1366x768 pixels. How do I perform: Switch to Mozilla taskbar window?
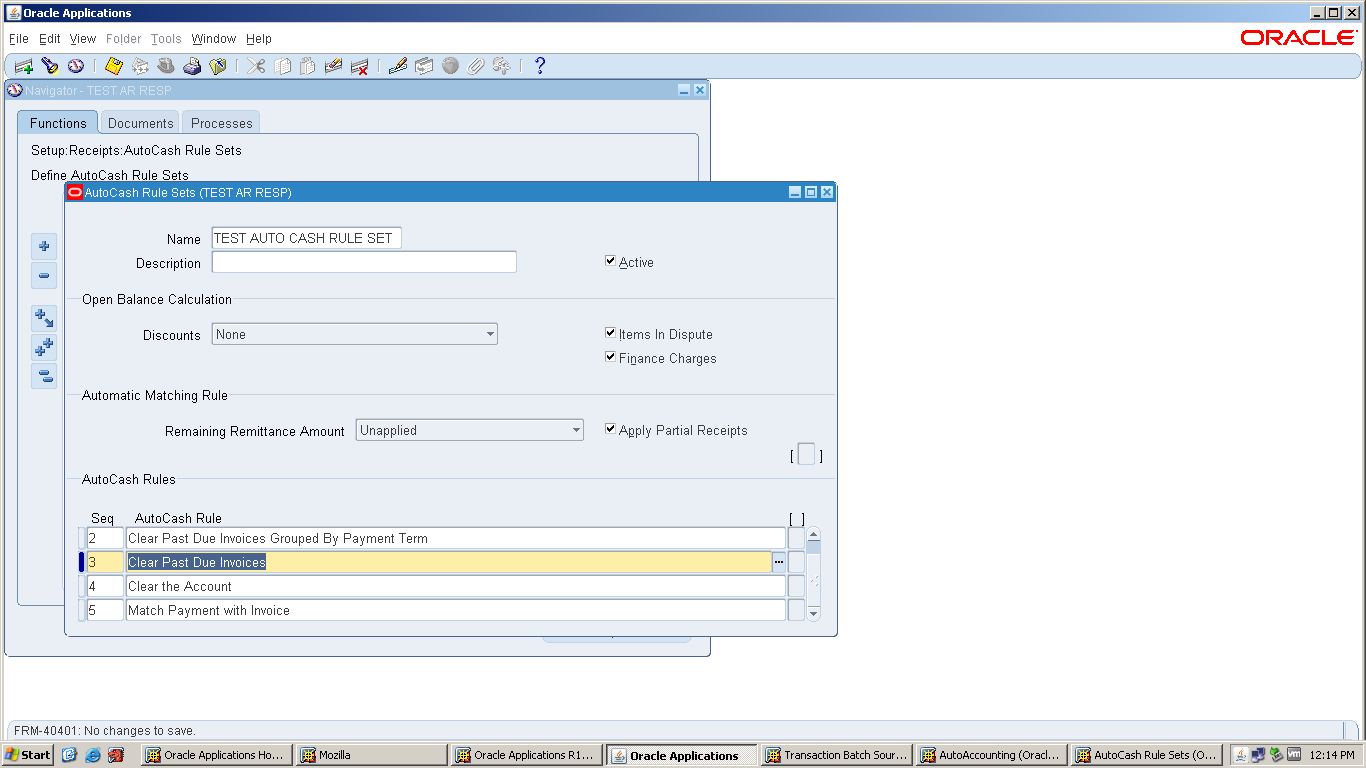[x=373, y=755]
